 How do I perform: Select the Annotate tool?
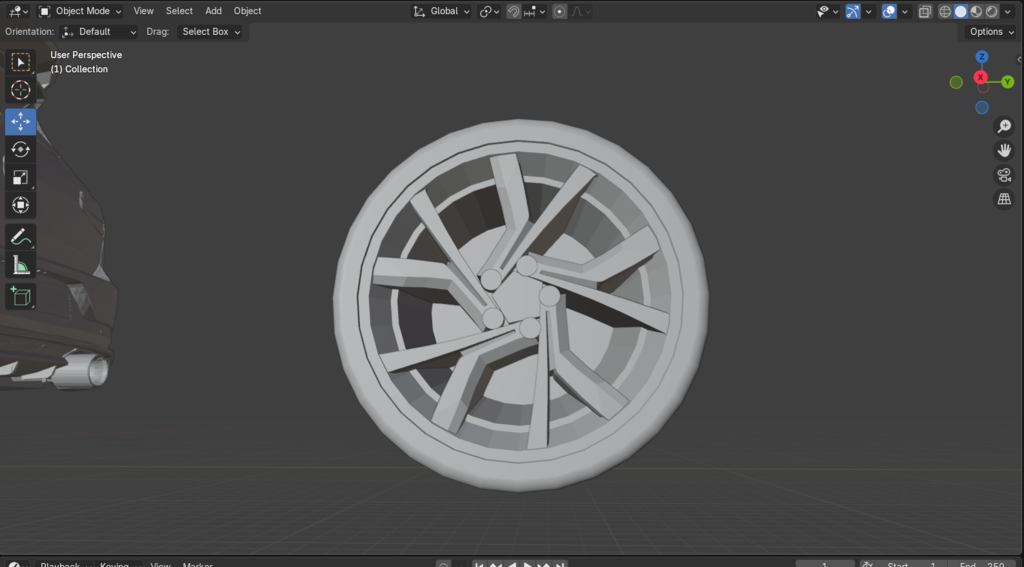coord(20,237)
